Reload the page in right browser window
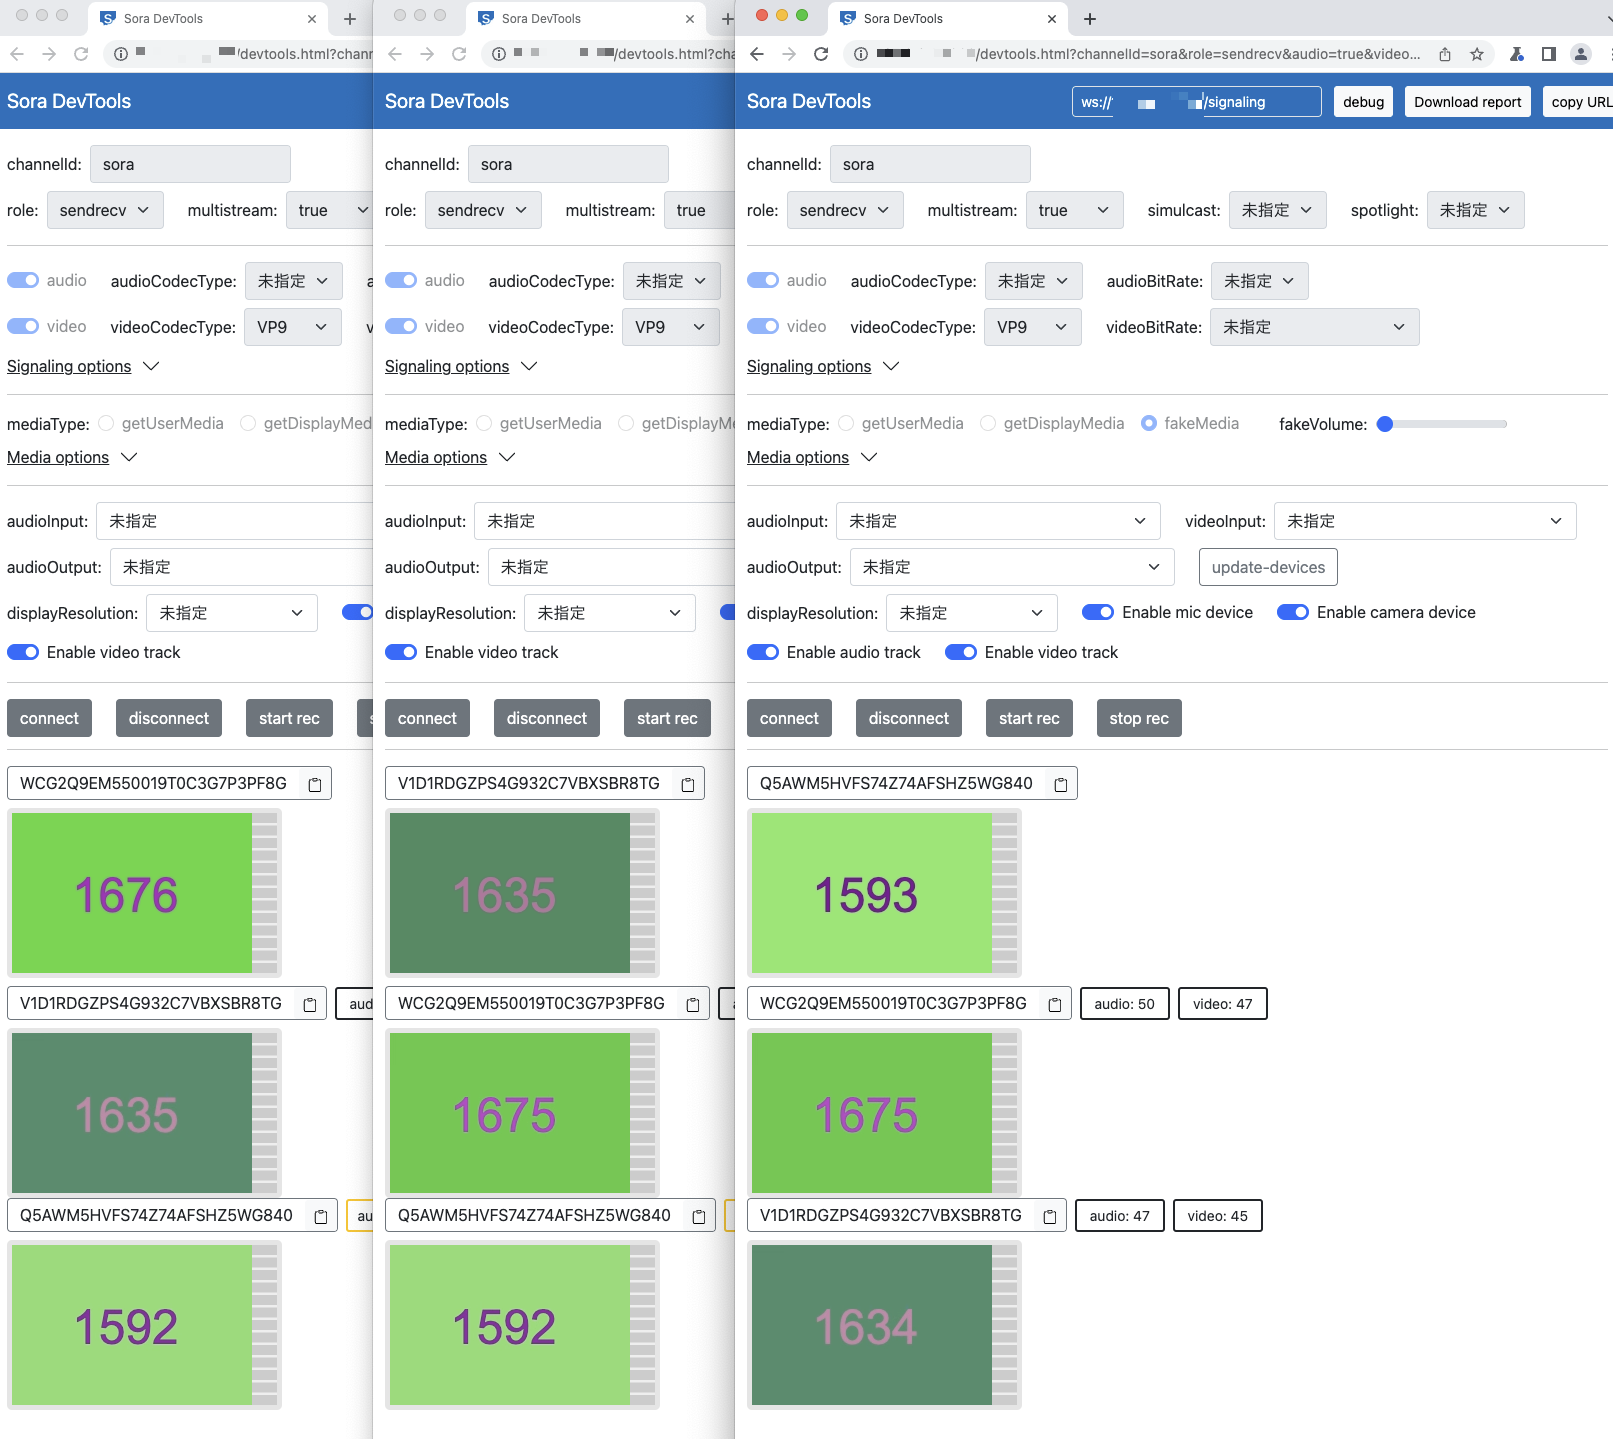1613x1439 pixels. pyautogui.click(x=821, y=54)
